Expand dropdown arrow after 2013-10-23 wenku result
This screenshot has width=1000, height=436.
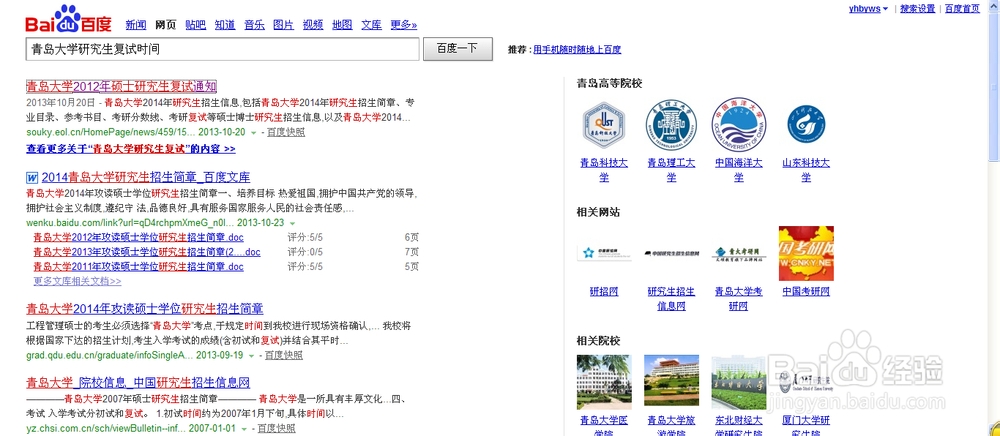(x=292, y=223)
